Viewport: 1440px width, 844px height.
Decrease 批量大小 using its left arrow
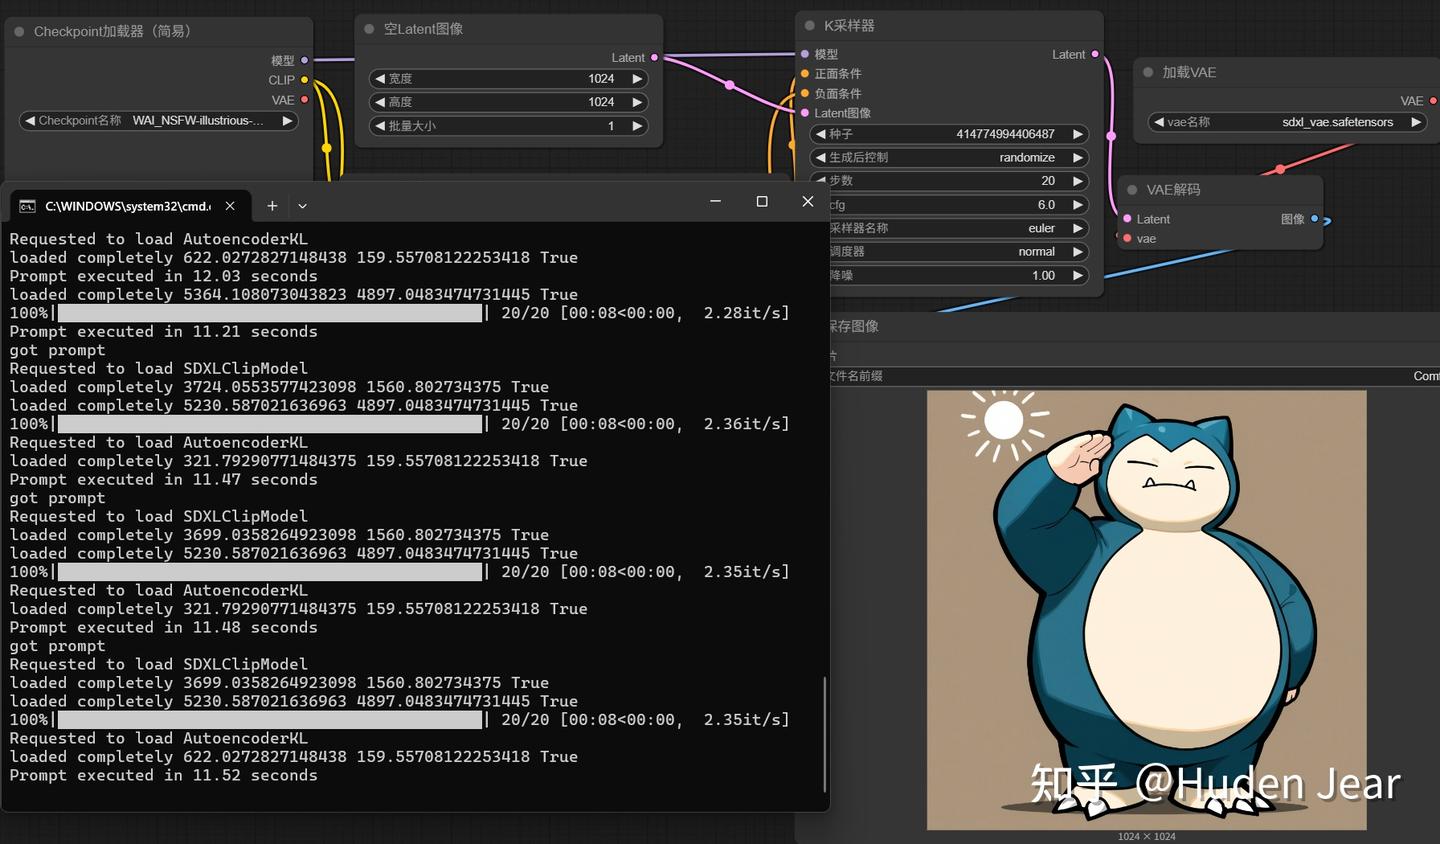tap(380, 126)
